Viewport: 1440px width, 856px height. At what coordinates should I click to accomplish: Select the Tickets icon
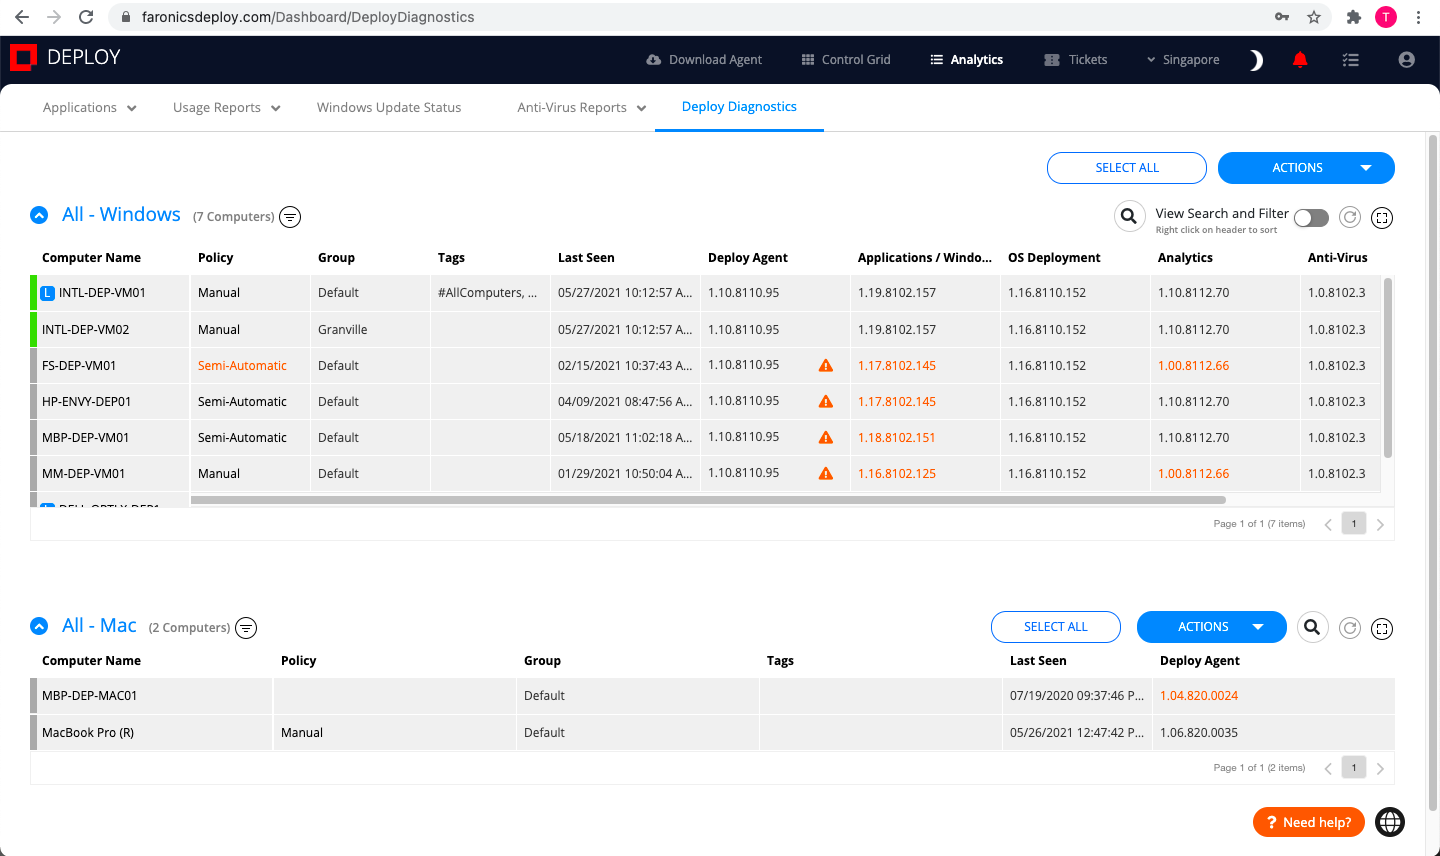[x=1051, y=59]
